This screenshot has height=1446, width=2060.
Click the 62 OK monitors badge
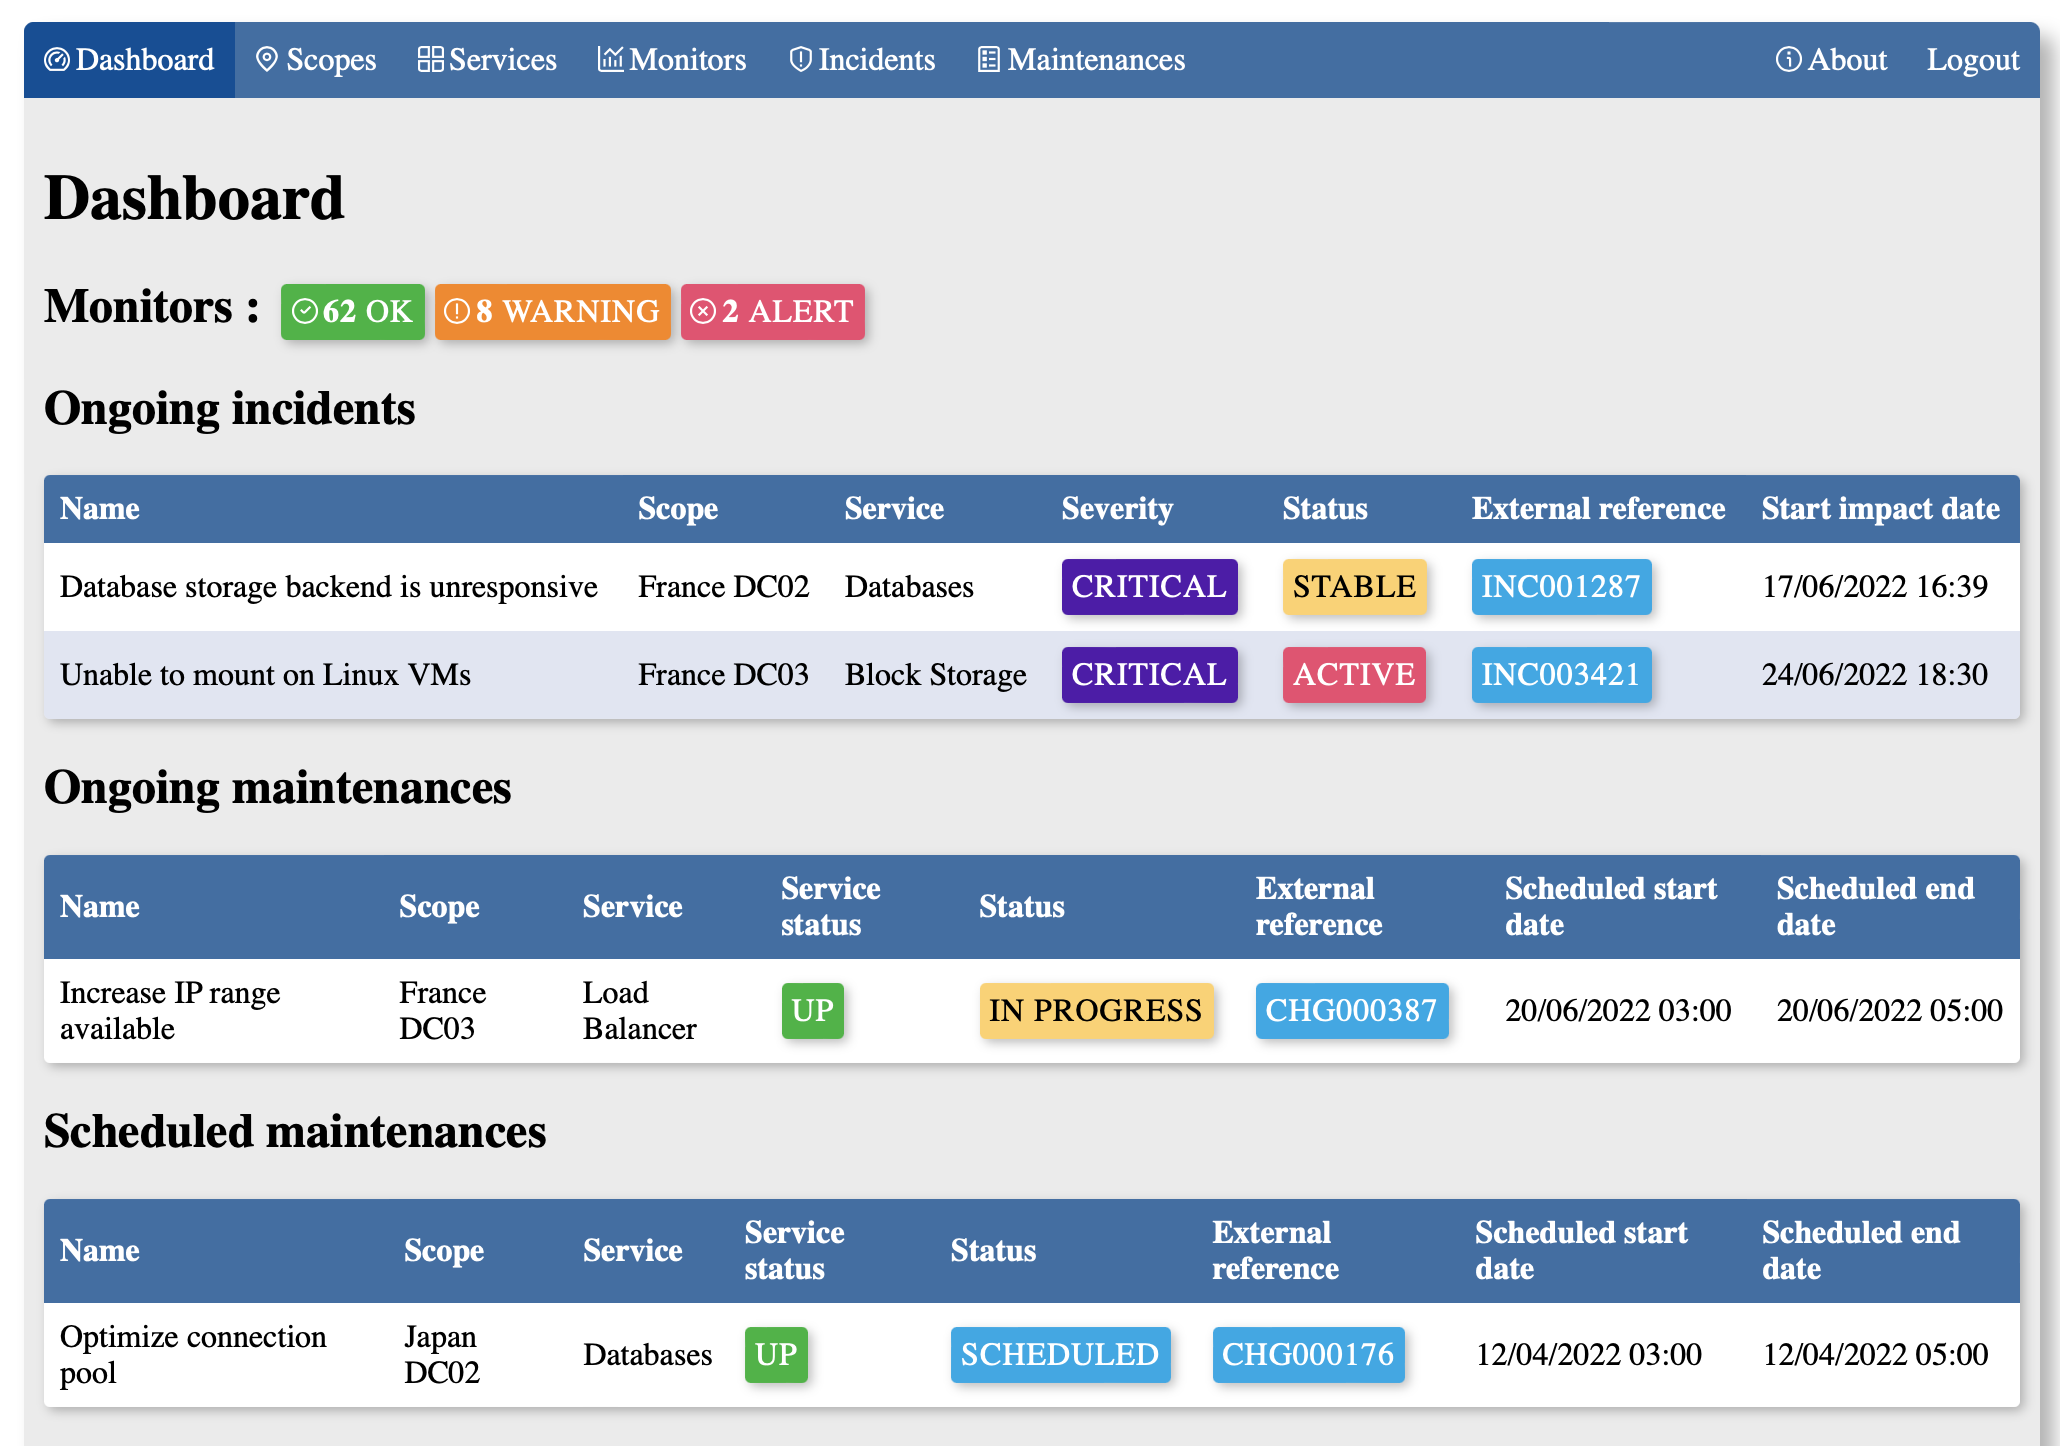pos(353,312)
